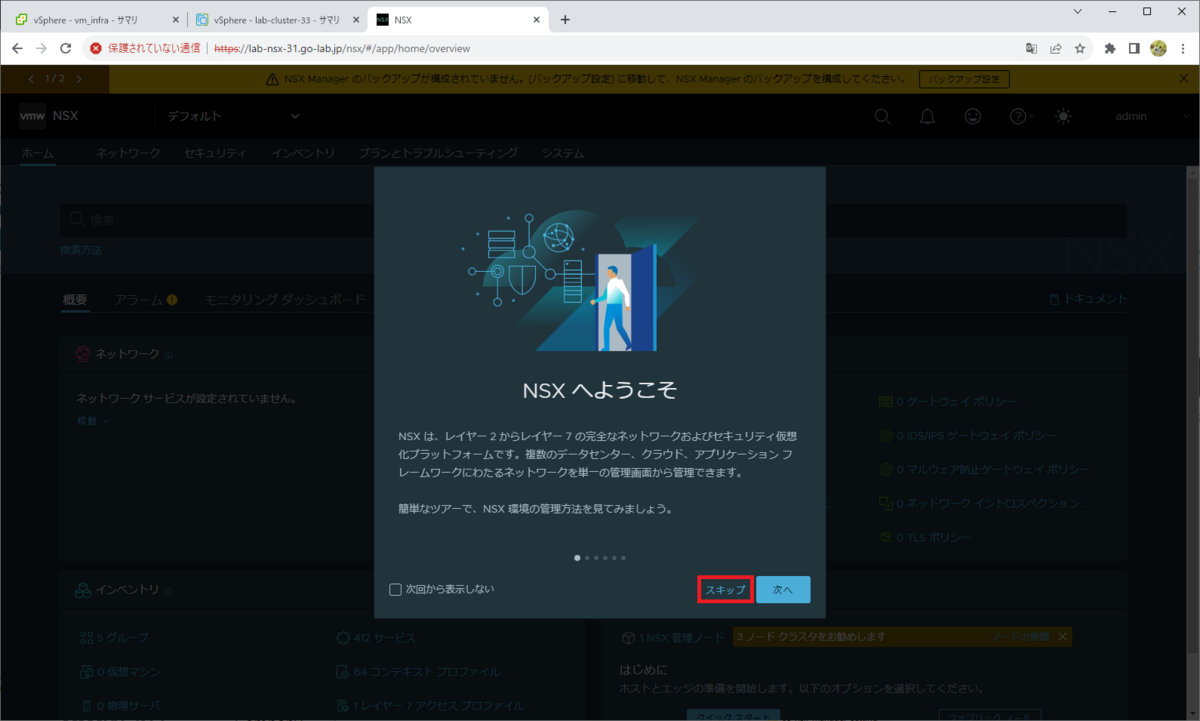Click the highlighted first tour page dot
1200x721 pixels.
(577, 558)
